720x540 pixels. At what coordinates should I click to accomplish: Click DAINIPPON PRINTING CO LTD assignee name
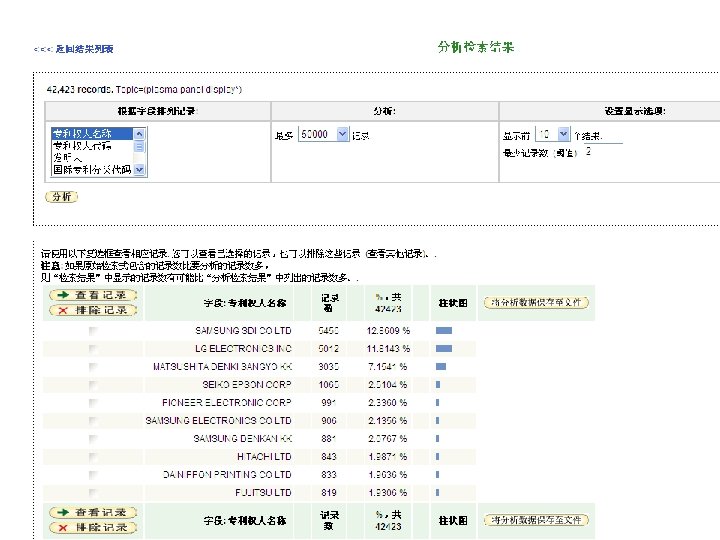point(227,474)
